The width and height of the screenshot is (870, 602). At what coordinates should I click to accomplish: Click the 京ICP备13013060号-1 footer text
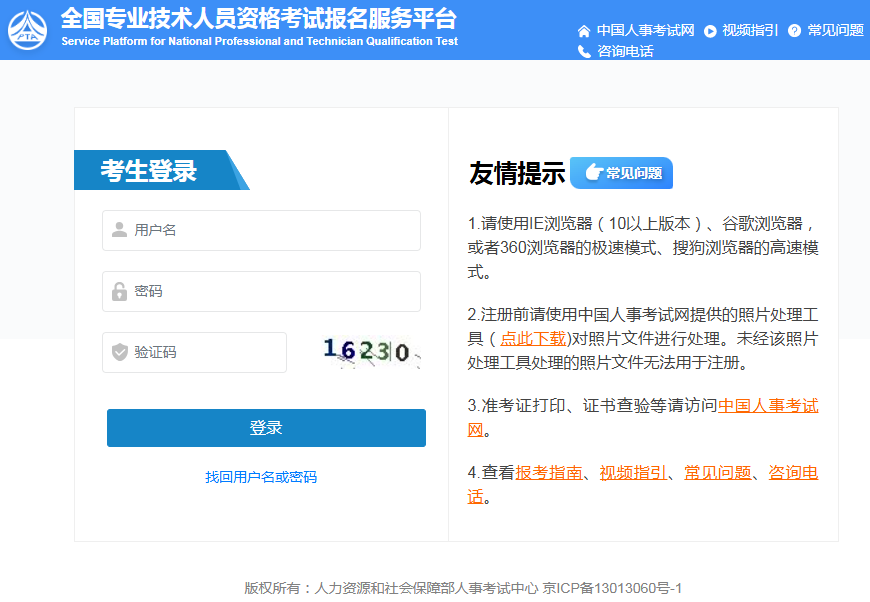[612, 588]
